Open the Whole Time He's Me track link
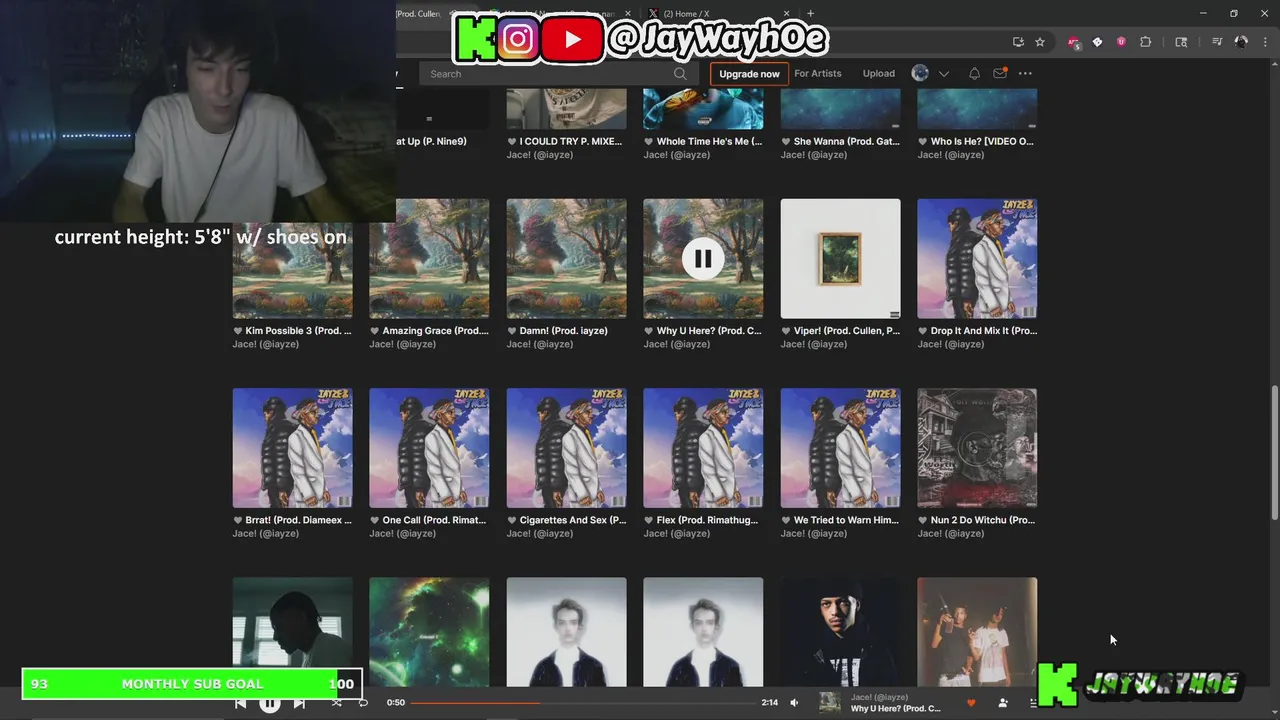Viewport: 1280px width, 720px height. pyautogui.click(x=710, y=142)
